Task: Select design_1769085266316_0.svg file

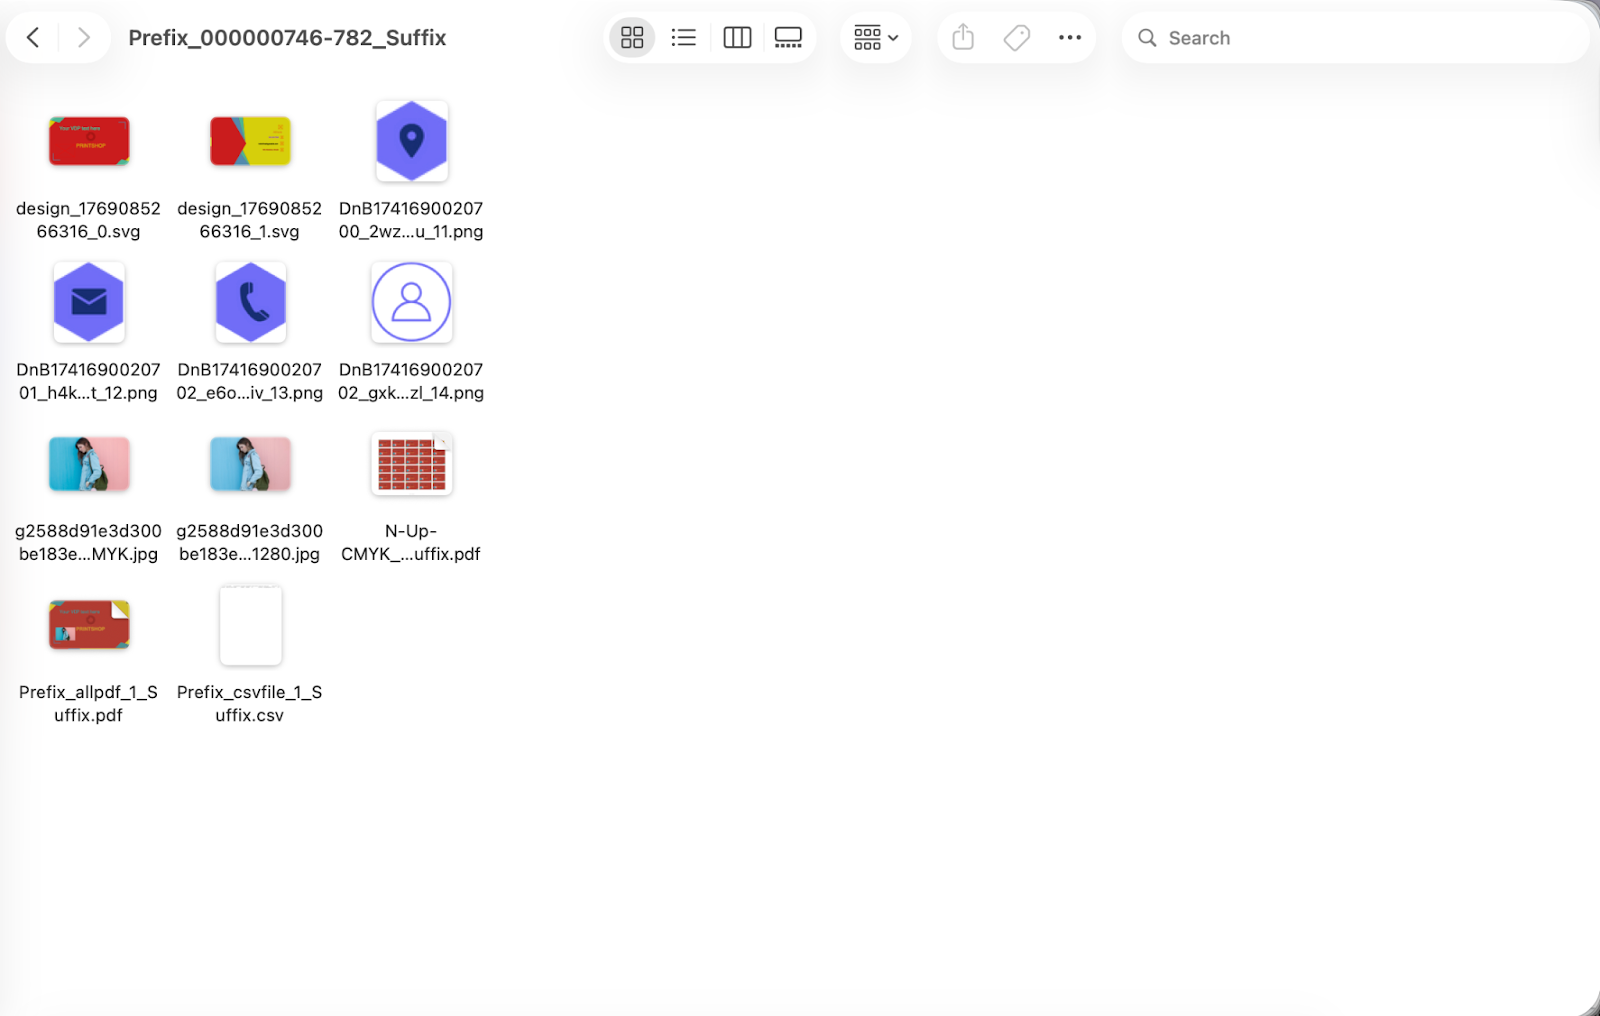Action: (89, 141)
